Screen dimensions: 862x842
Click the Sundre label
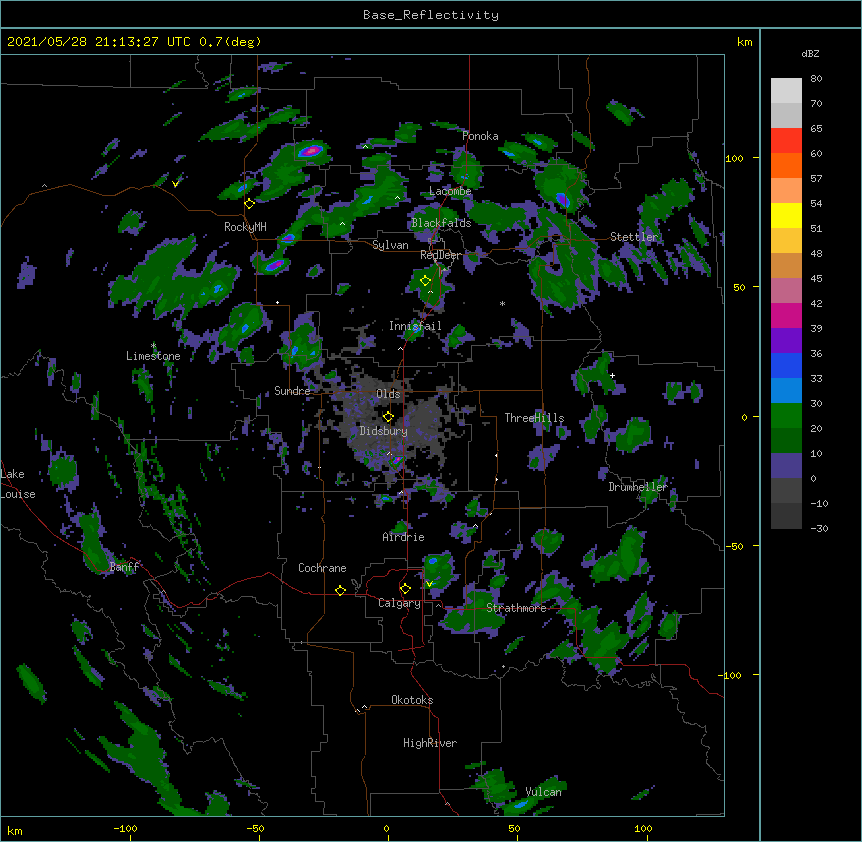point(292,391)
